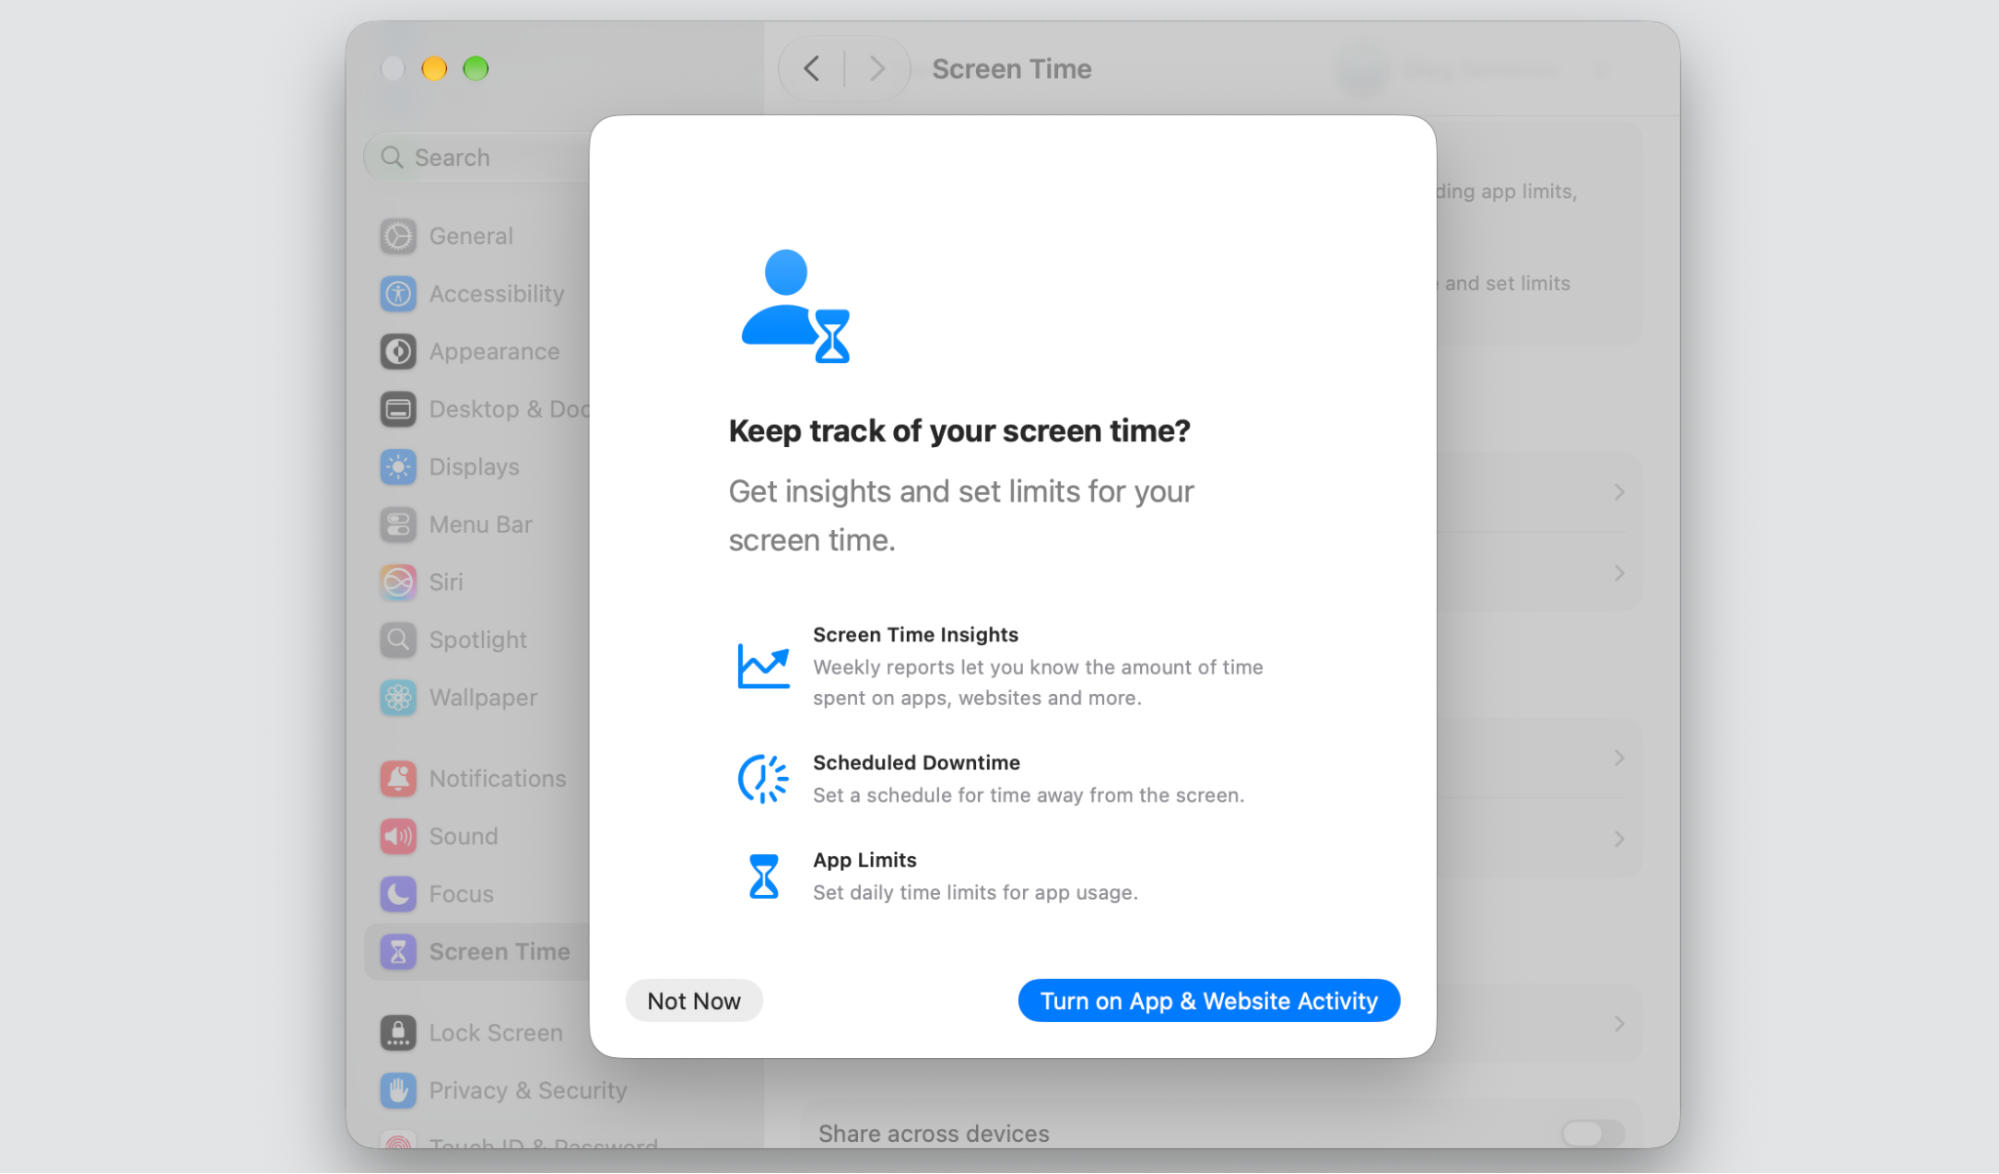The height and width of the screenshot is (1174, 1999).
Task: Click the Scheduled Downtime clock icon
Action: 764,779
